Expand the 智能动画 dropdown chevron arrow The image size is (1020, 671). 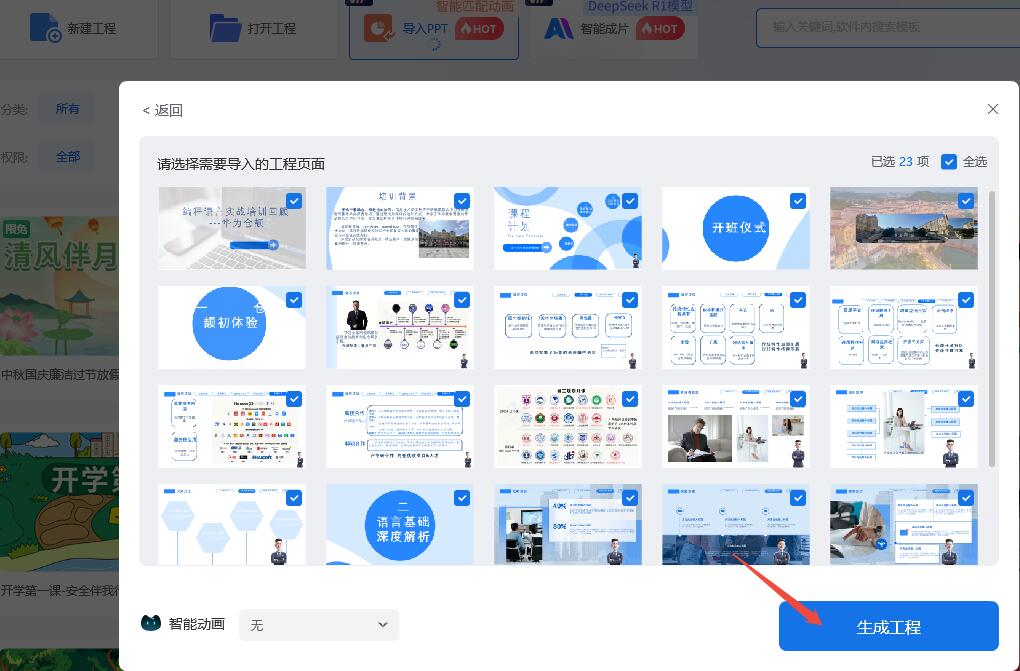pyautogui.click(x=382, y=625)
